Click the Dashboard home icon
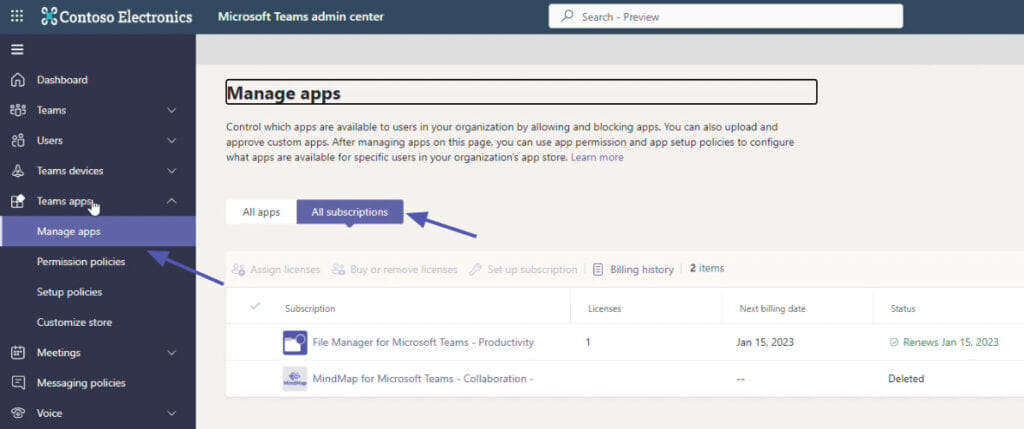1024x429 pixels. pos(18,80)
